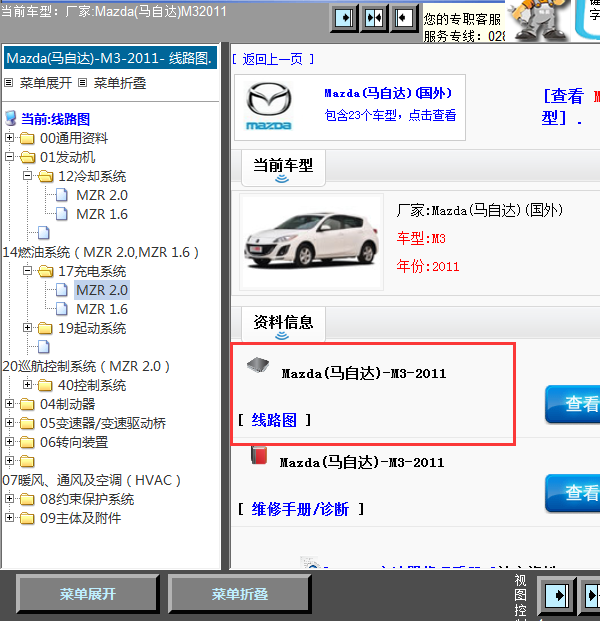Go back via 返回上一页 link
Viewport: 600px width, 621px height.
point(273,59)
